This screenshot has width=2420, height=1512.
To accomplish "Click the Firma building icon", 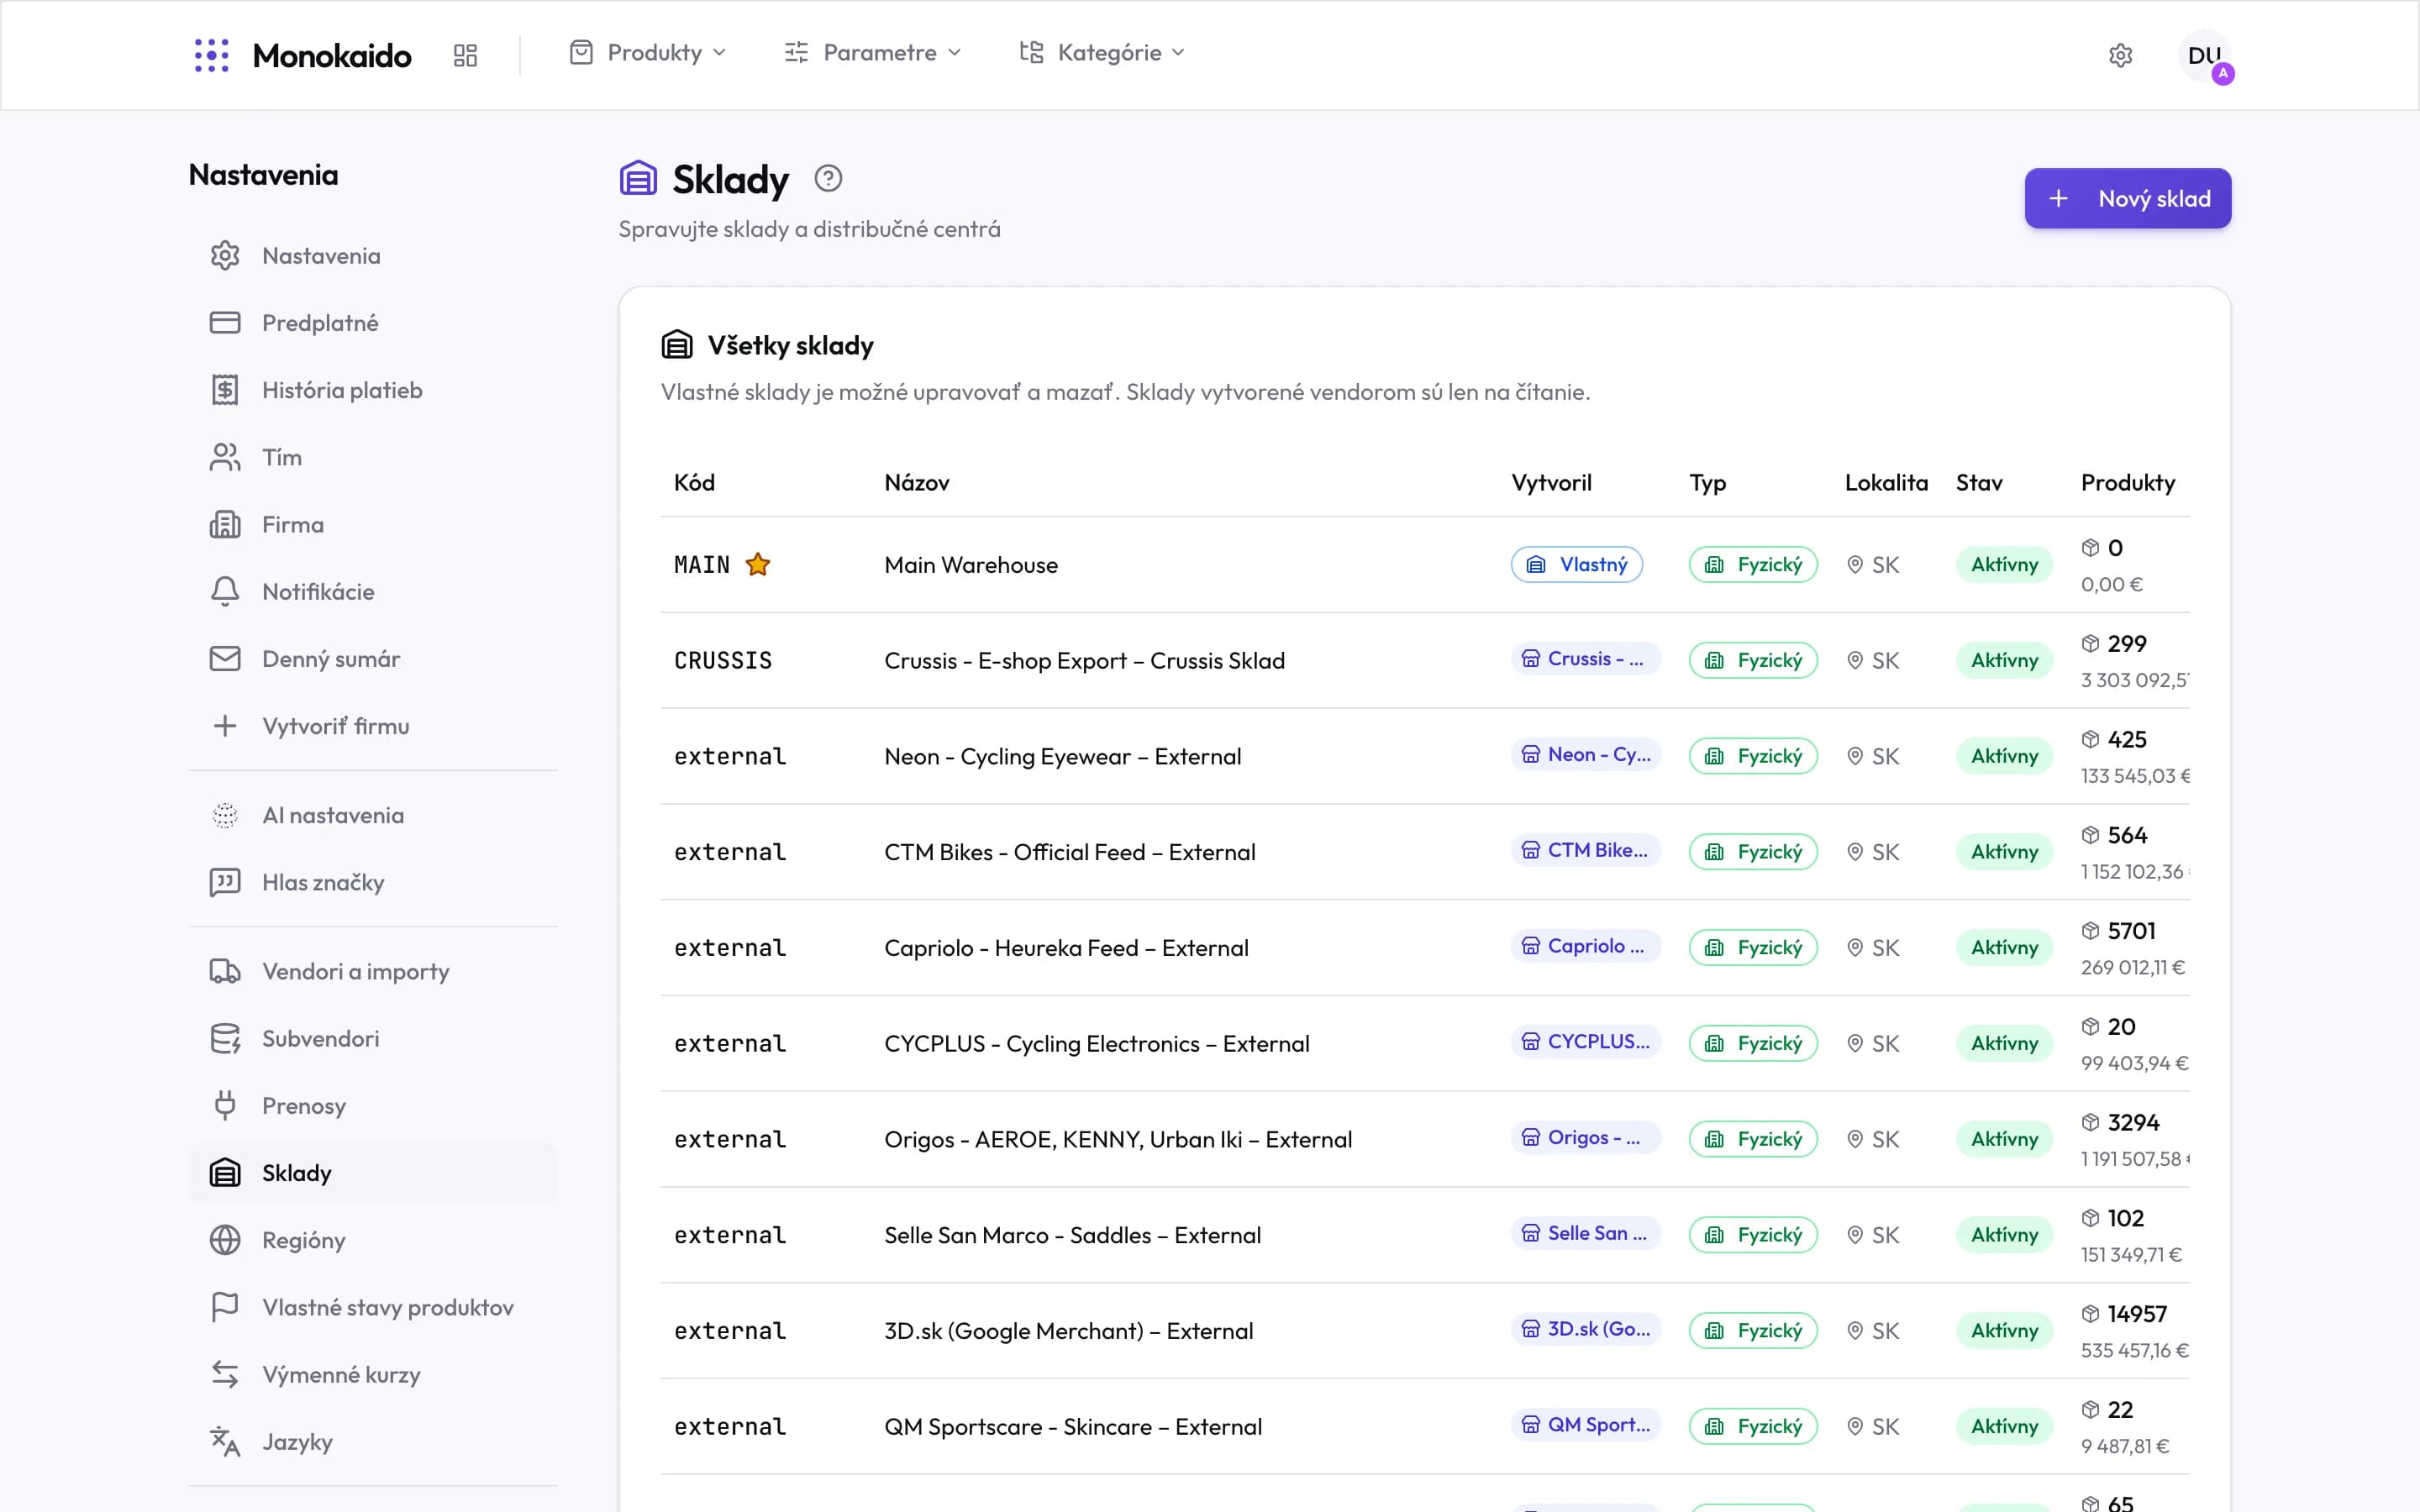I will click(225, 524).
